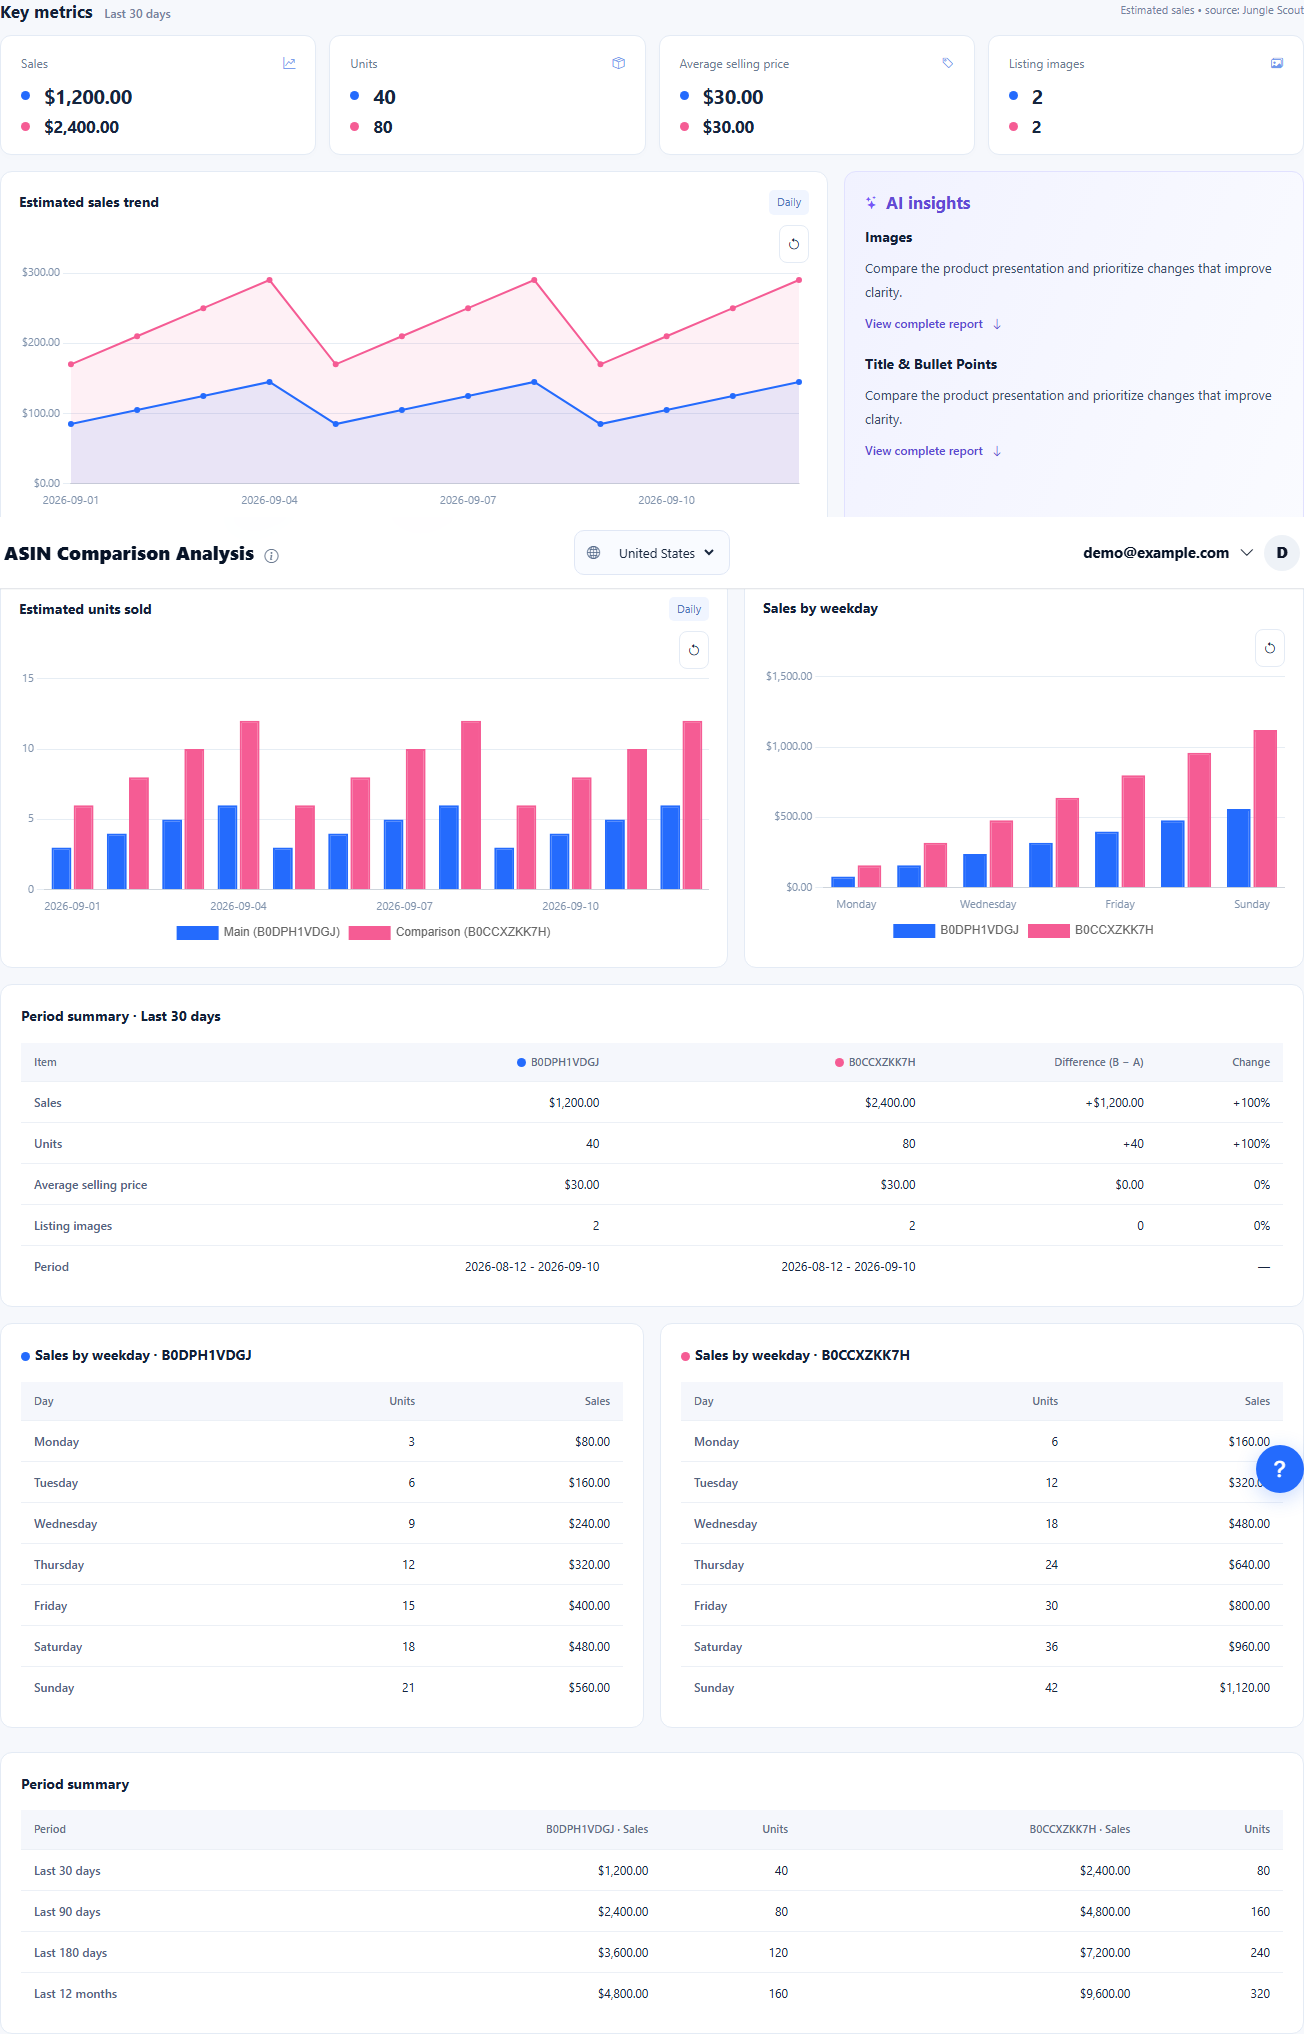The height and width of the screenshot is (2034, 1304).
Task: Click the 'Last 30 days' label by Key metrics
Action: 137,14
